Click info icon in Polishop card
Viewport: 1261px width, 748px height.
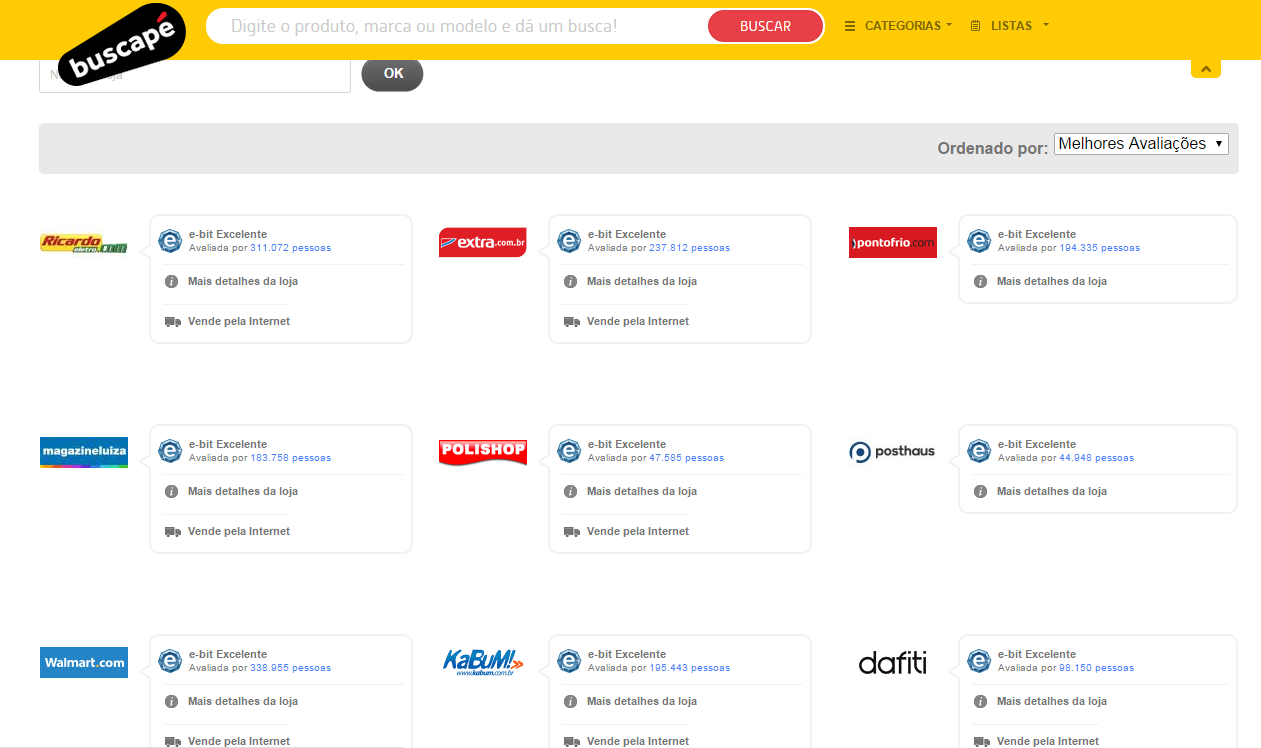coord(570,492)
